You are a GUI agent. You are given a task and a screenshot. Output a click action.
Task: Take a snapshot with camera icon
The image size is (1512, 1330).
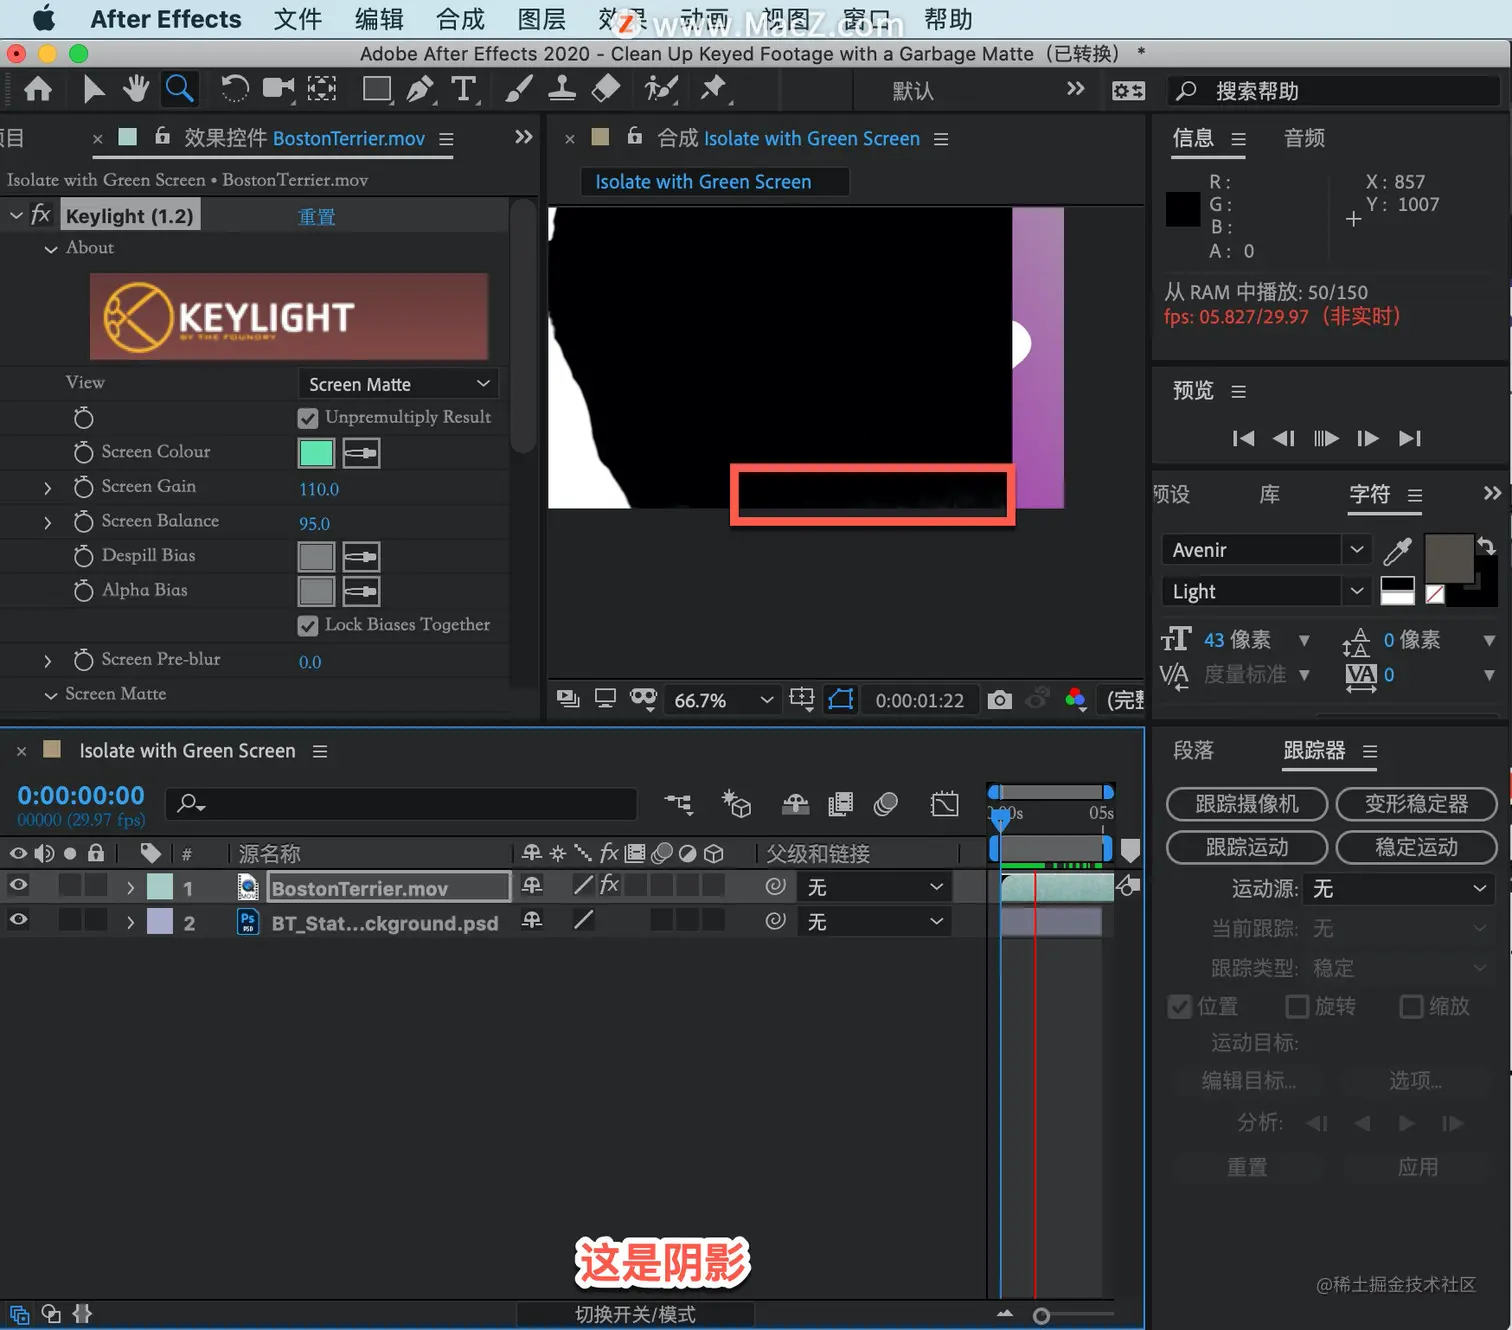(999, 700)
